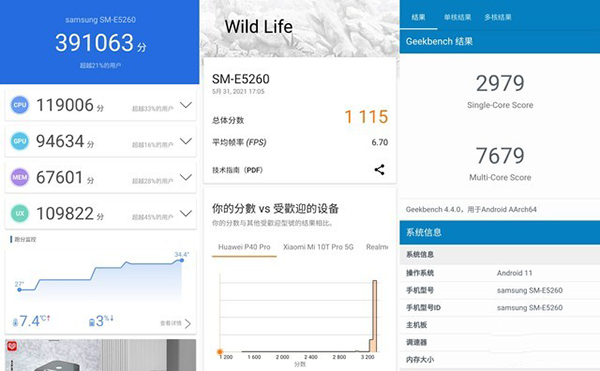Click the GPU score icon

(20, 141)
